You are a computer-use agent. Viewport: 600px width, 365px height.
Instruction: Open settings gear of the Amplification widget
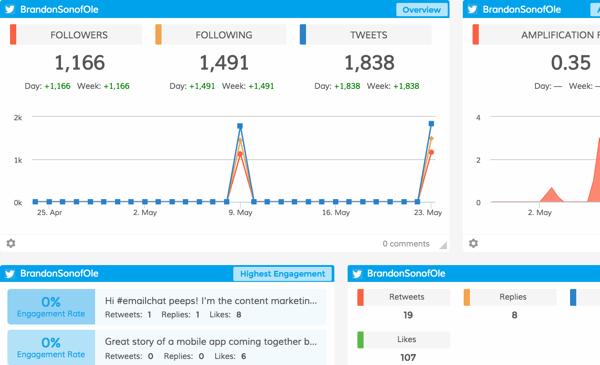[473, 243]
